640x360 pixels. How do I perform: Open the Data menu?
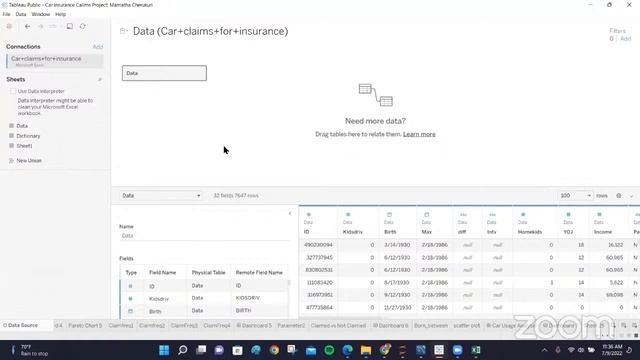[21, 14]
